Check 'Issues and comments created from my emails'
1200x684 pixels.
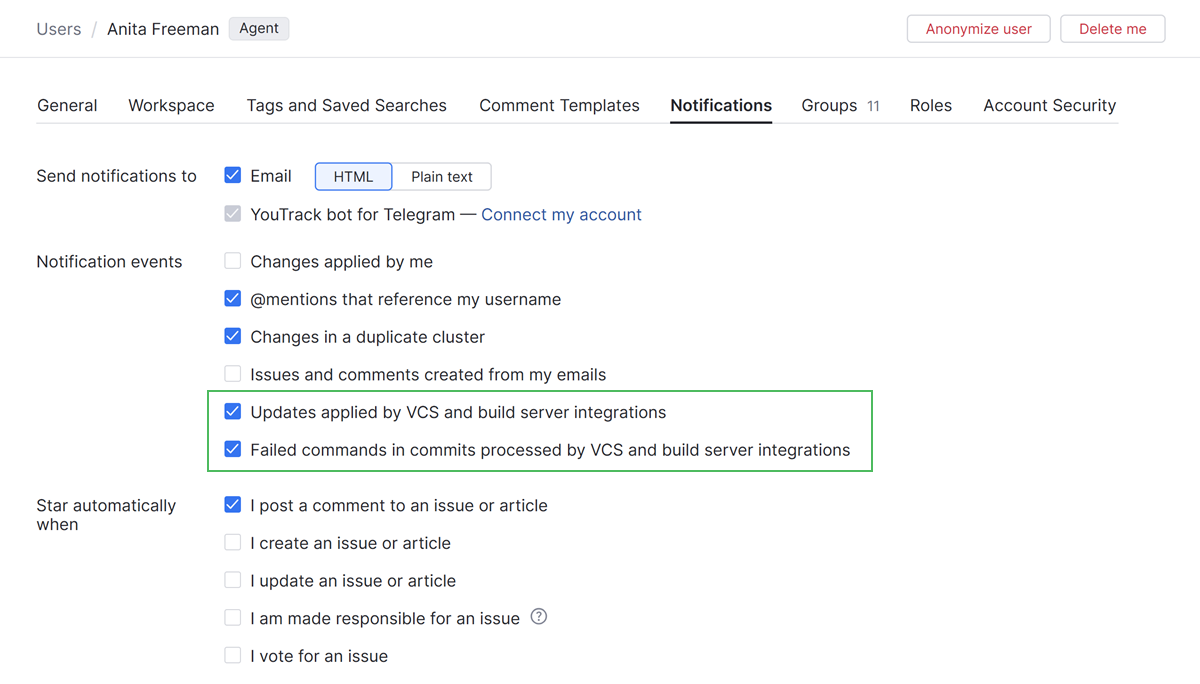[x=233, y=375]
